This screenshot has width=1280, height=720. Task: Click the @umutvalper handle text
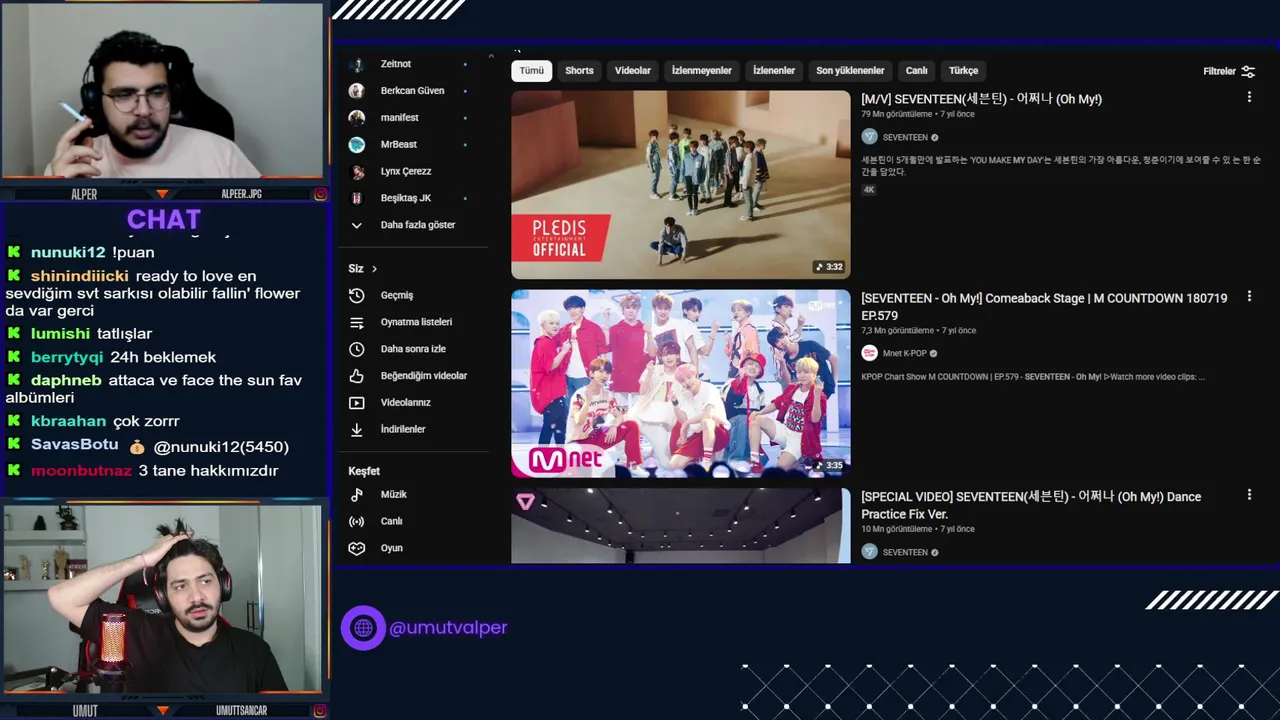click(448, 628)
